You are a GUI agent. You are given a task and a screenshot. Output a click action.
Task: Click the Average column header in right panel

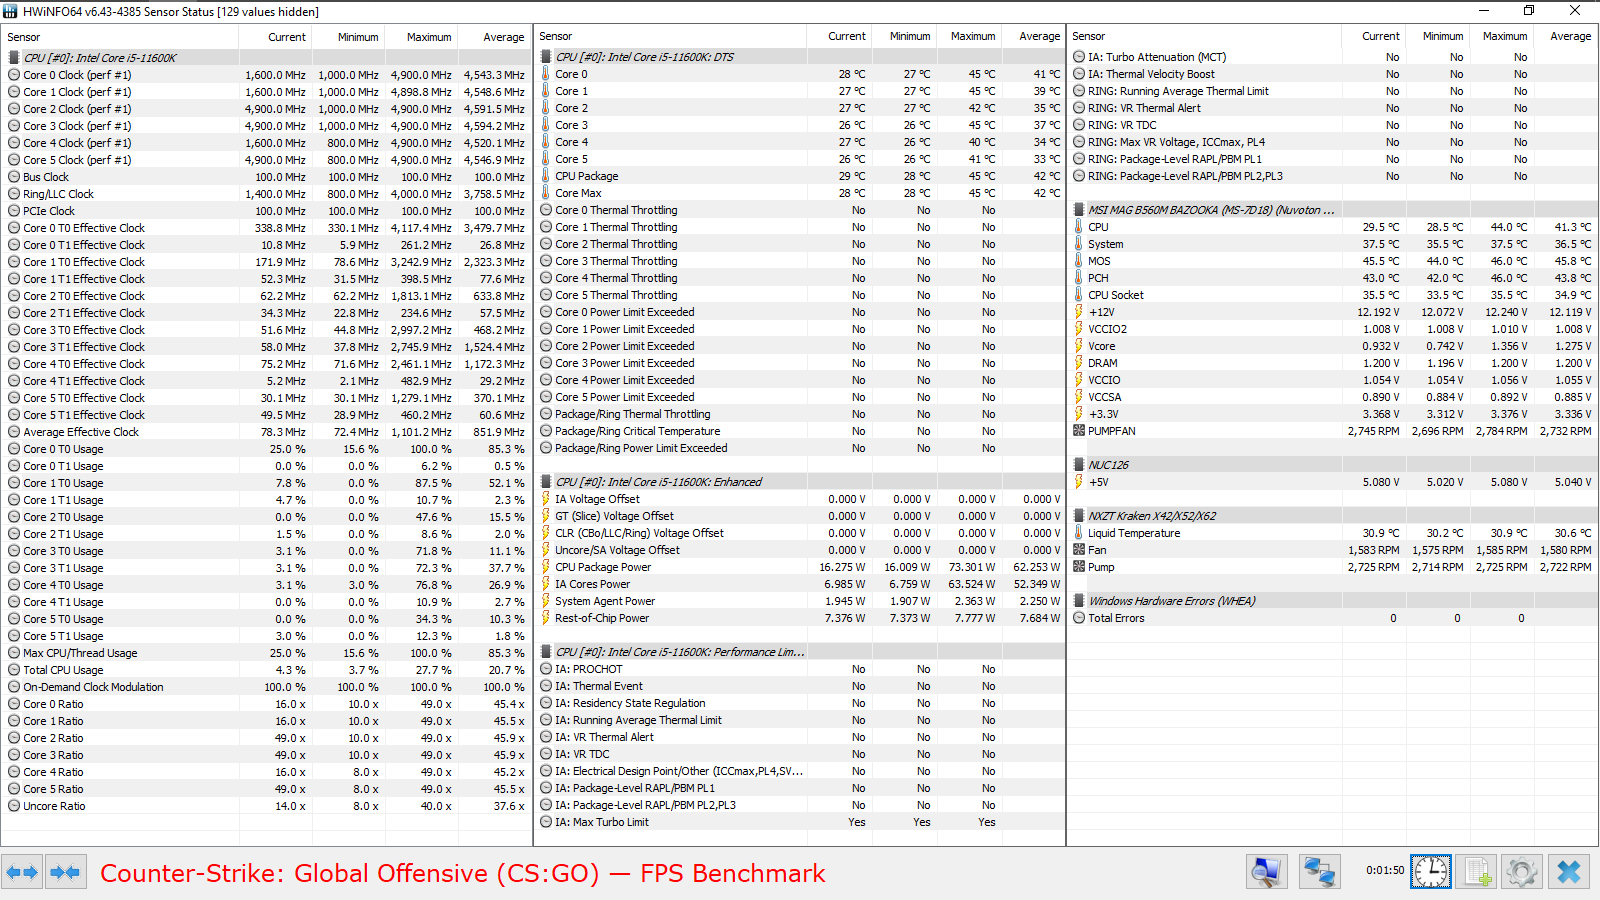(1570, 36)
